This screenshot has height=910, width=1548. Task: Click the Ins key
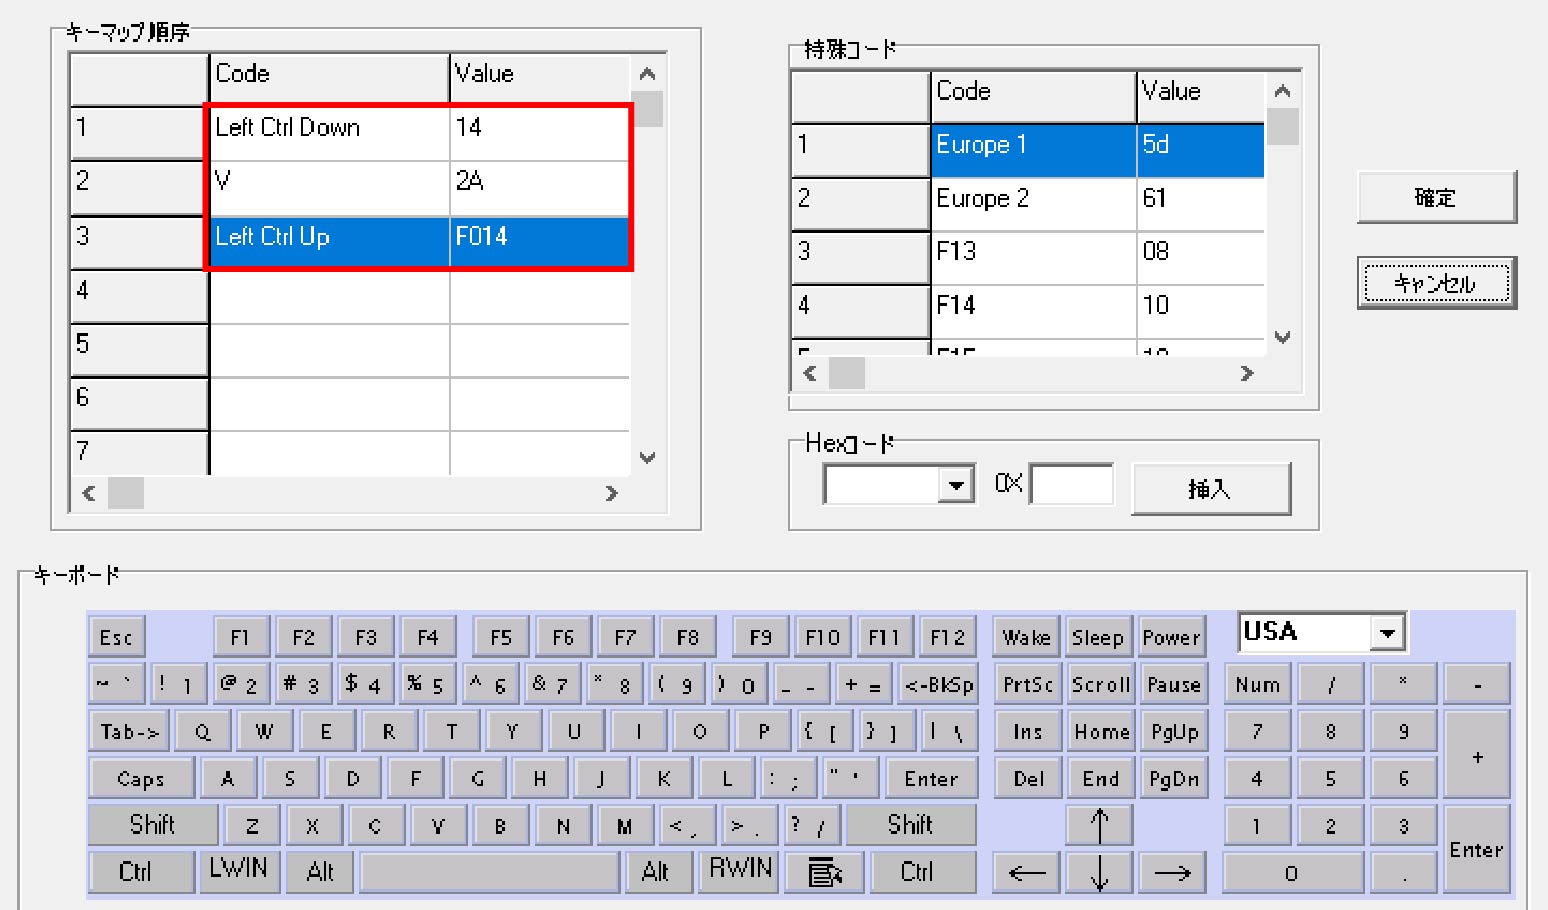1027,732
